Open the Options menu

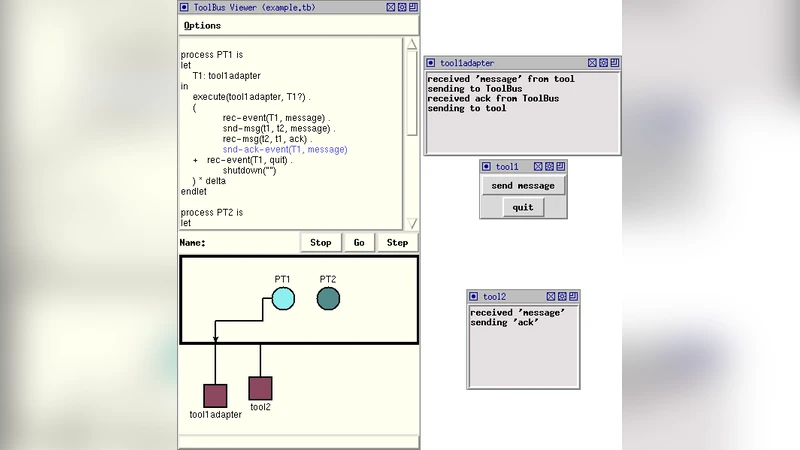point(203,25)
